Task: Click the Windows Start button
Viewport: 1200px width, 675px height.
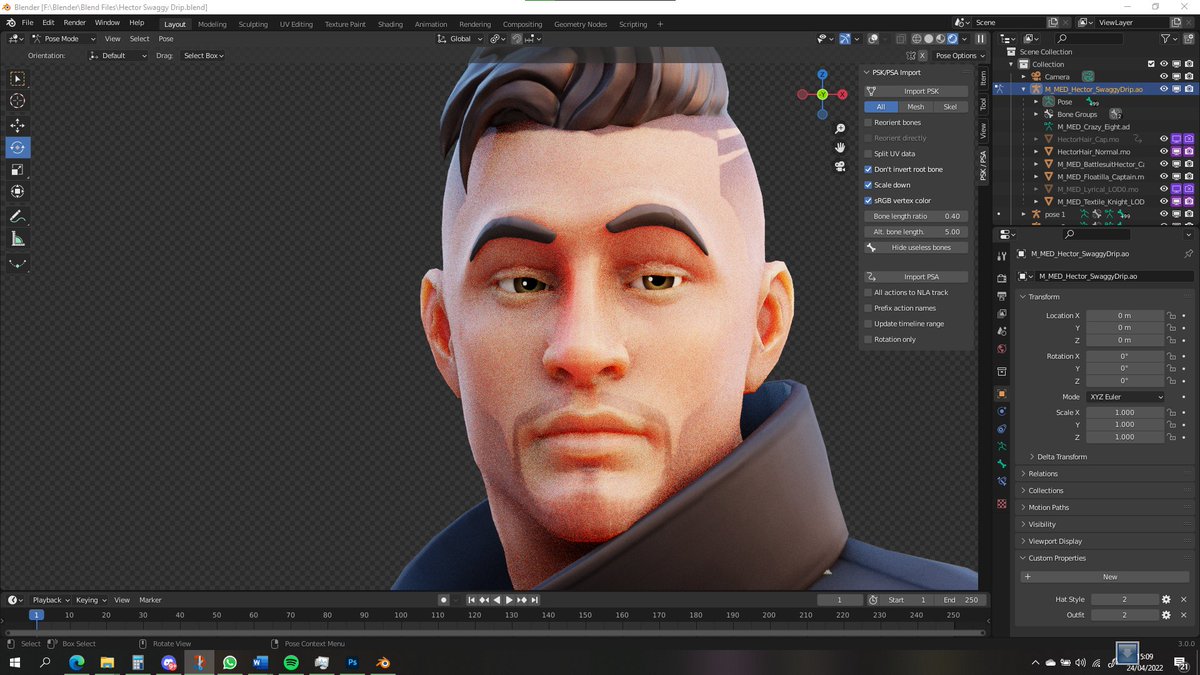Action: click(15, 662)
